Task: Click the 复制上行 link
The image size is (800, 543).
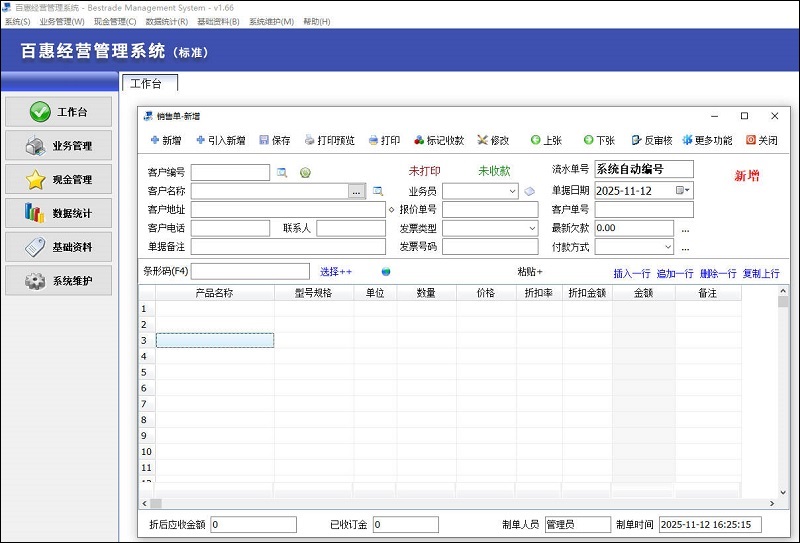Action: tap(761, 274)
